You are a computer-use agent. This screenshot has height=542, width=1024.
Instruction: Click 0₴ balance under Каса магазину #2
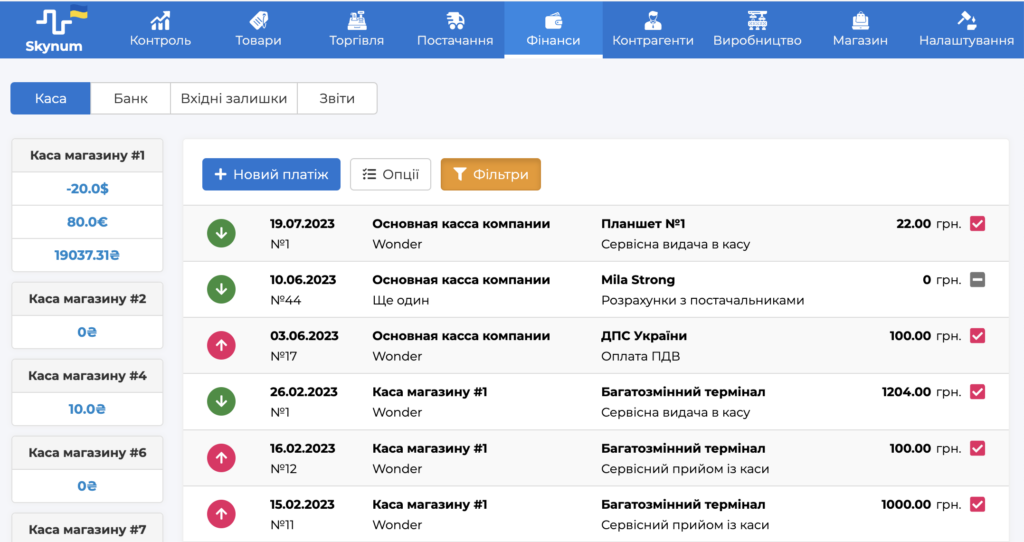[x=88, y=332]
